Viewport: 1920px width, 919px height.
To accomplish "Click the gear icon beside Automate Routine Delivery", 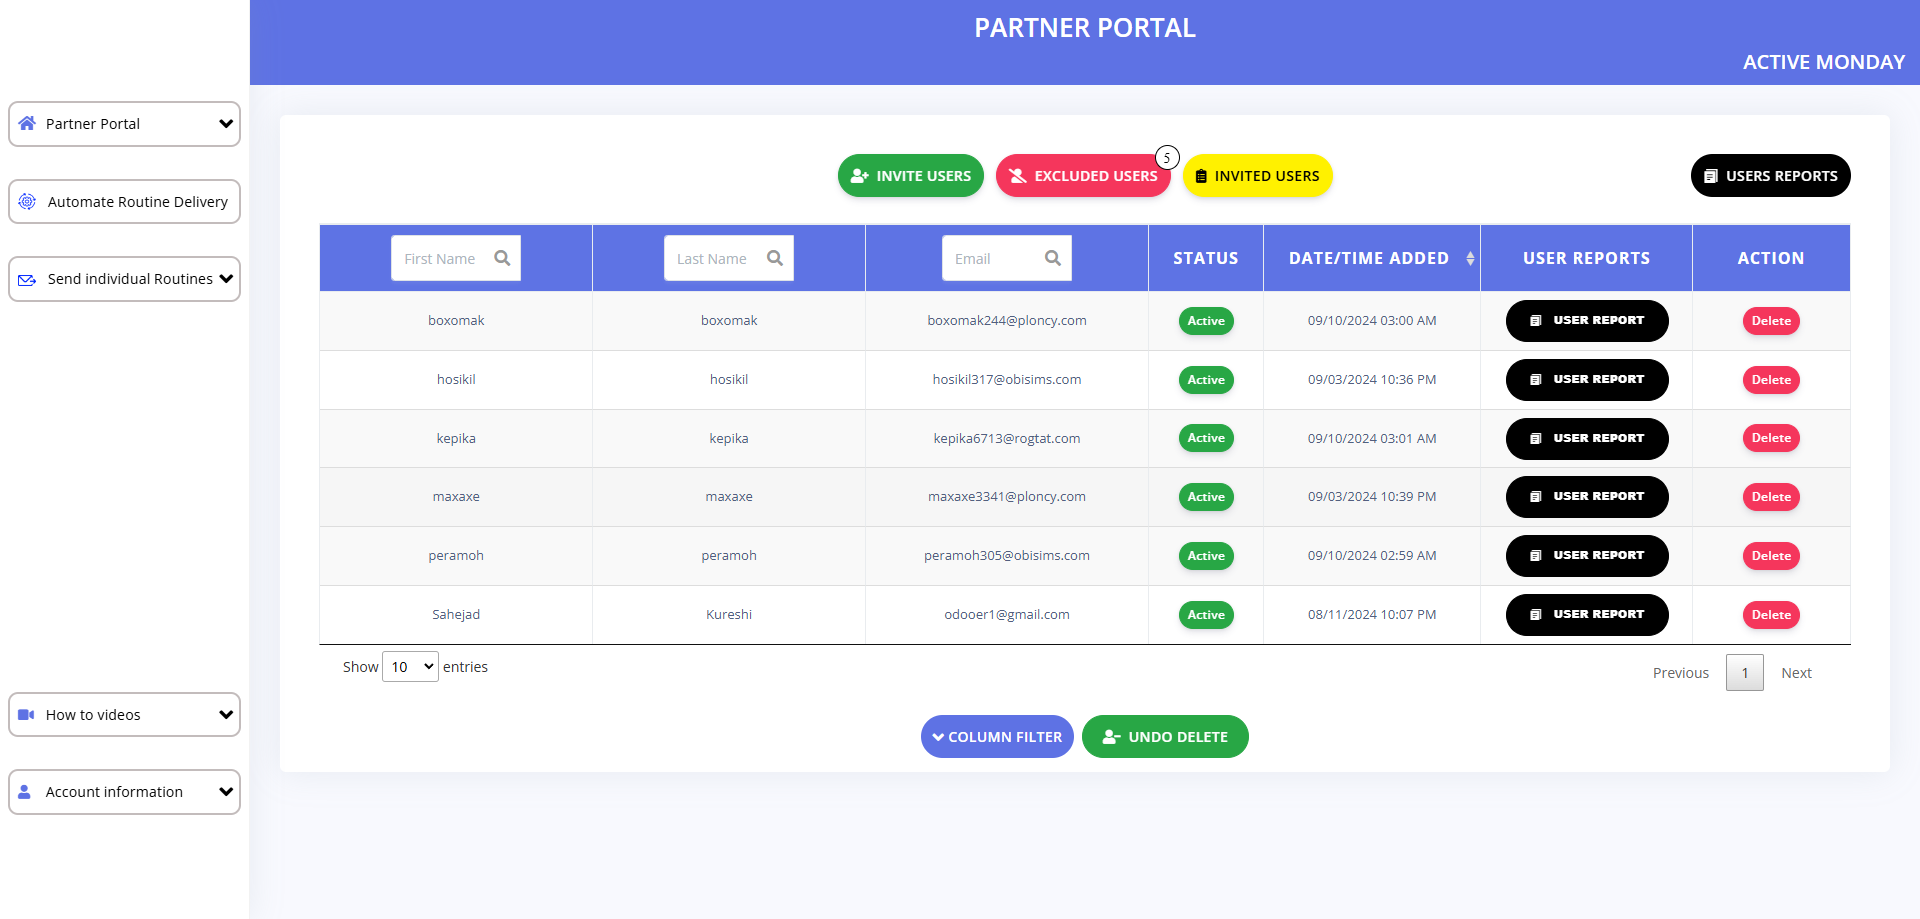I will coord(27,201).
